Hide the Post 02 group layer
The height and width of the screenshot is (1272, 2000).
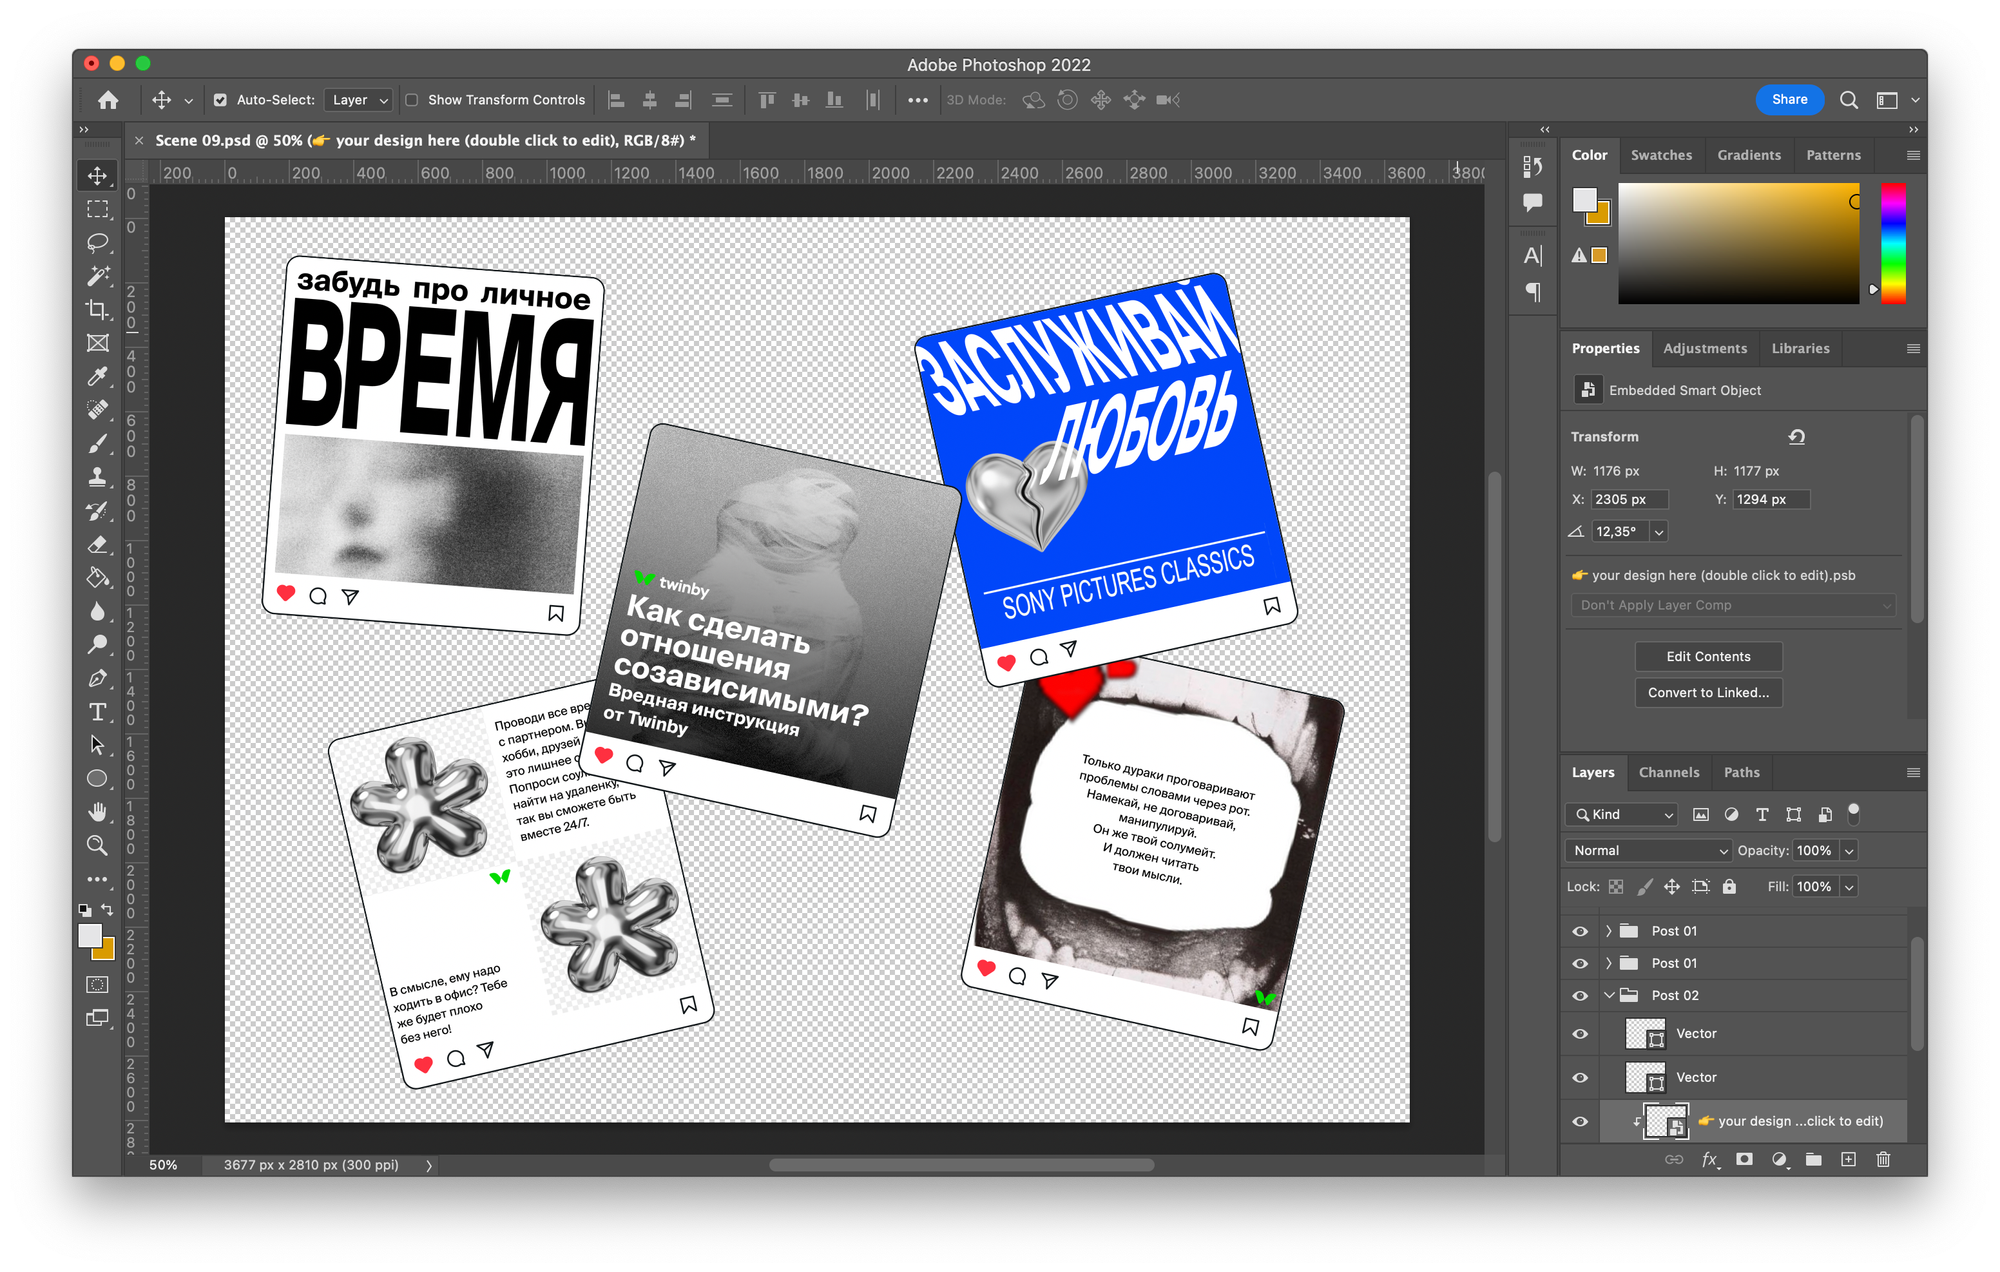[x=1580, y=996]
